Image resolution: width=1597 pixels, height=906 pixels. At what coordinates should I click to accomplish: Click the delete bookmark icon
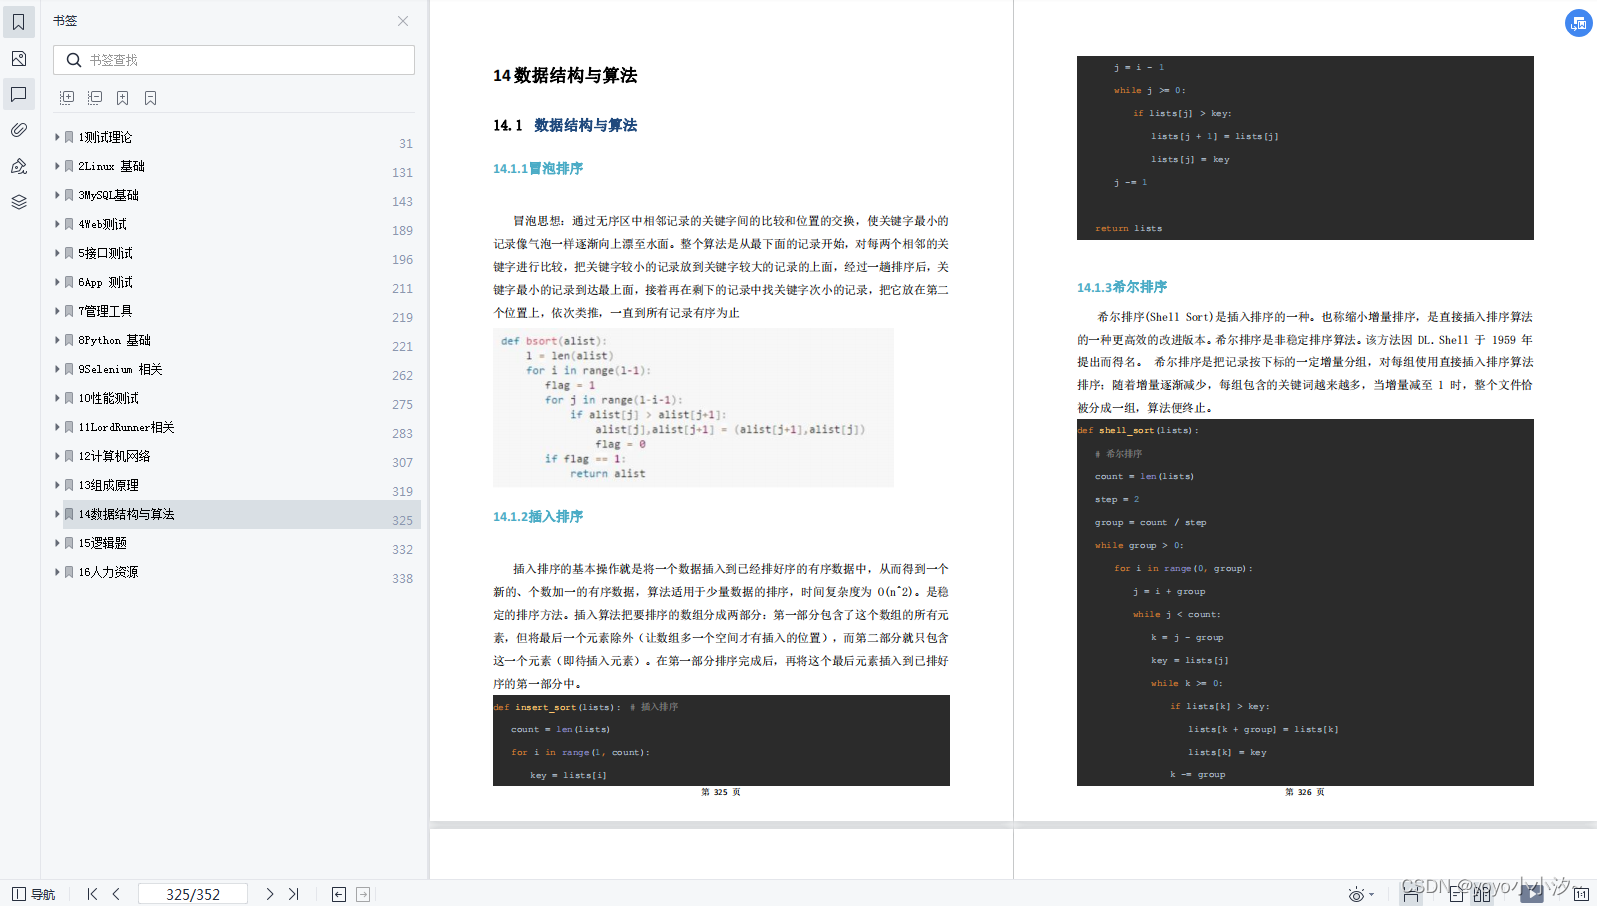(x=150, y=98)
